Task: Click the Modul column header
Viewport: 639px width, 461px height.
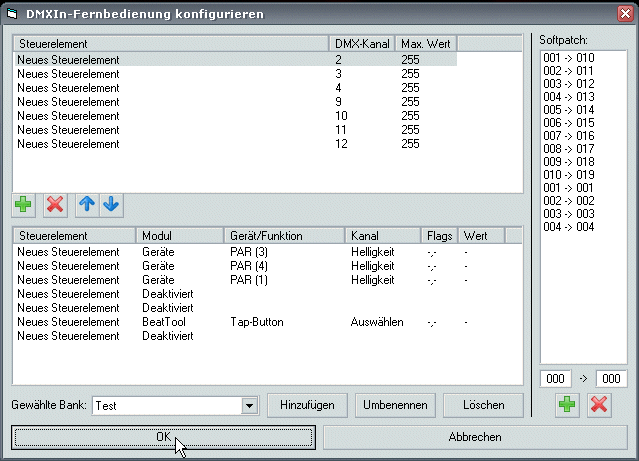Action: 180,235
